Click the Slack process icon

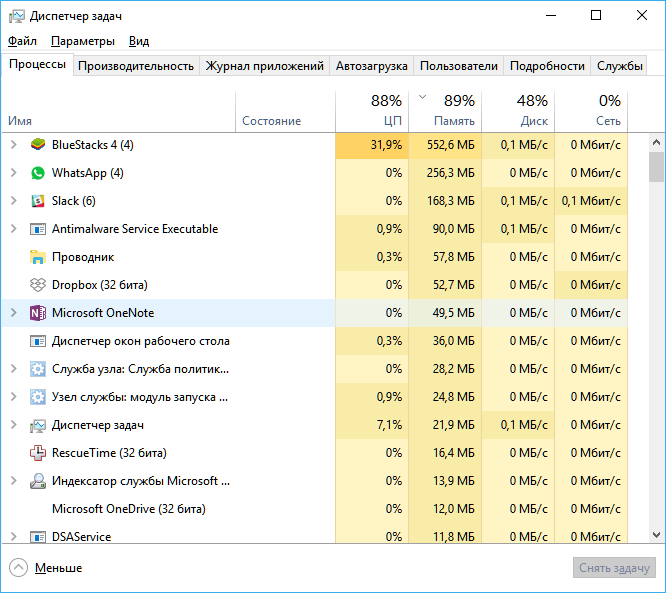pyautogui.click(x=38, y=201)
